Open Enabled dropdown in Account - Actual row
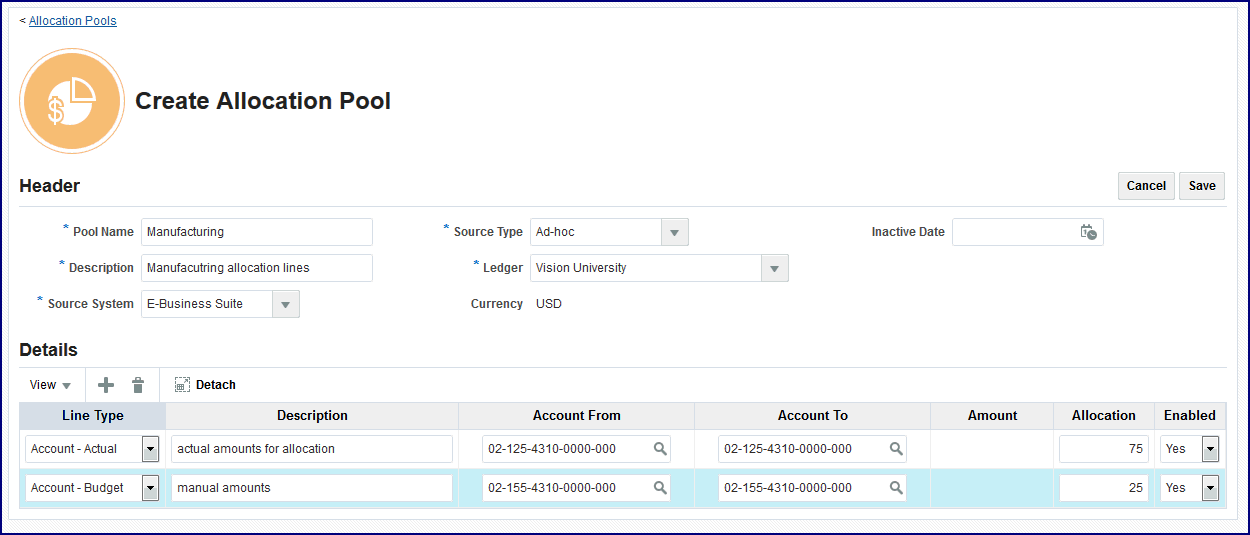 pyautogui.click(x=1210, y=449)
